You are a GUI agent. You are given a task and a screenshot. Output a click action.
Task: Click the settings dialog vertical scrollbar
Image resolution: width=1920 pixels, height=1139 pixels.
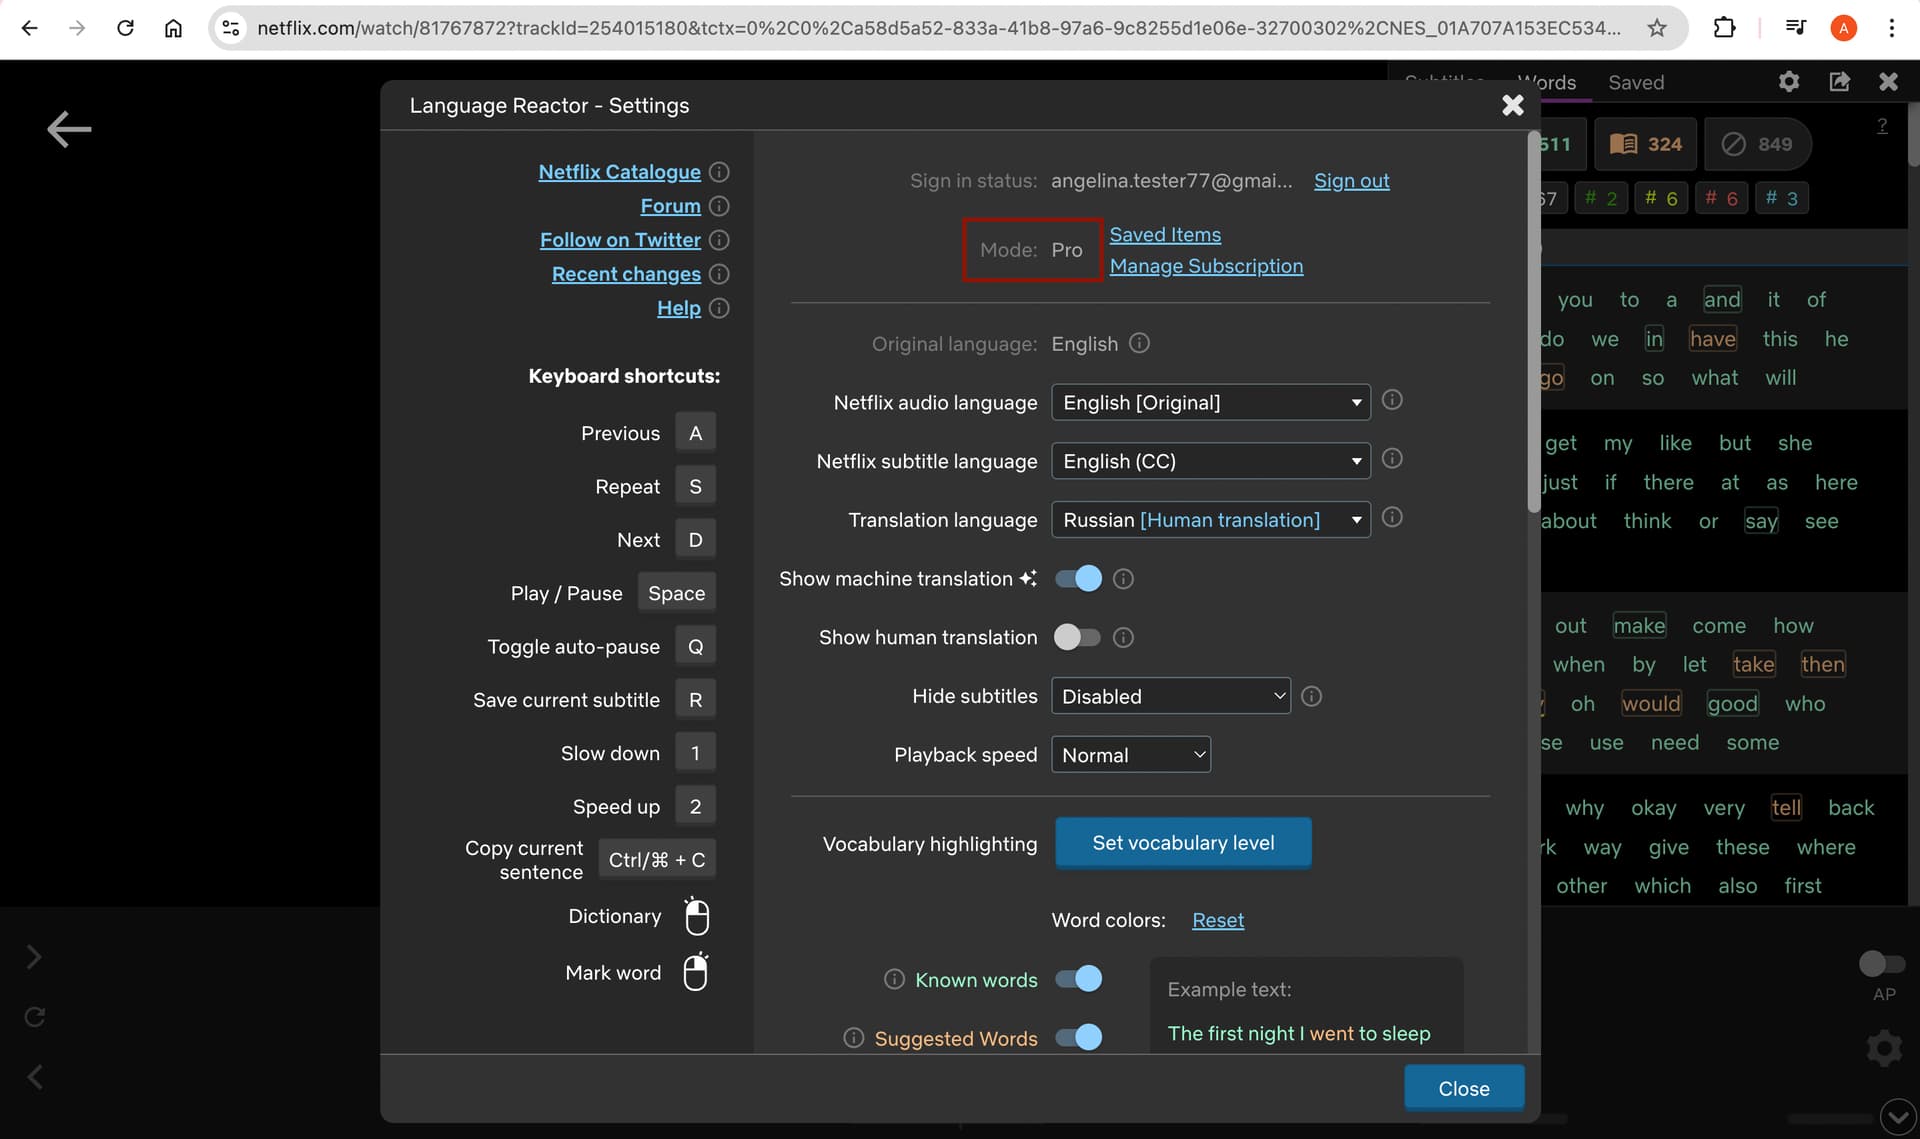click(1533, 320)
